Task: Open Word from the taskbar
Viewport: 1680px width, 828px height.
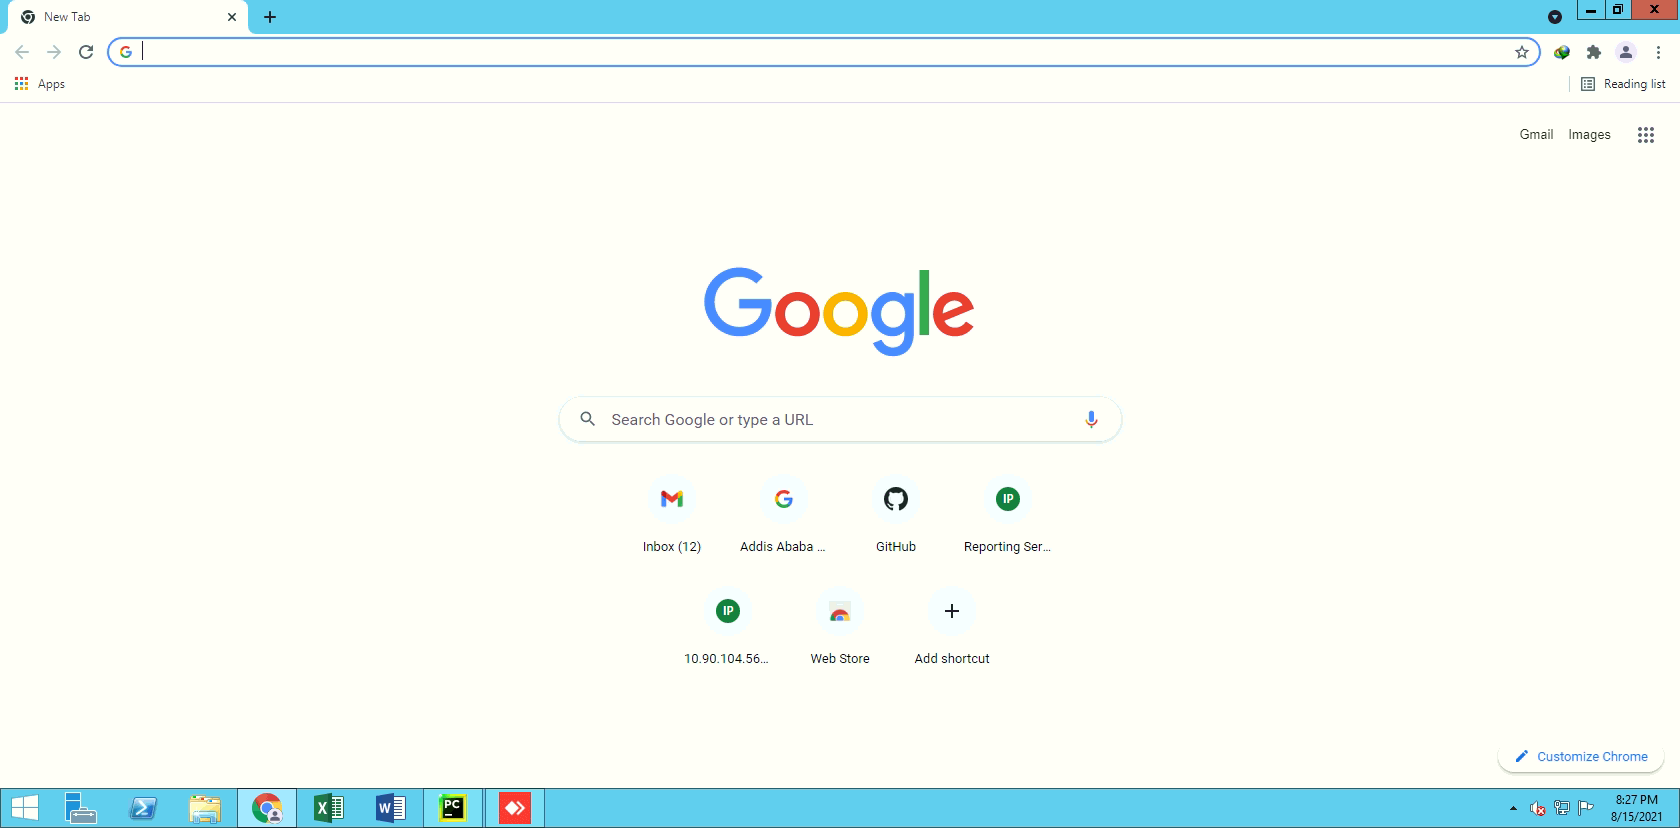Action: (x=391, y=808)
